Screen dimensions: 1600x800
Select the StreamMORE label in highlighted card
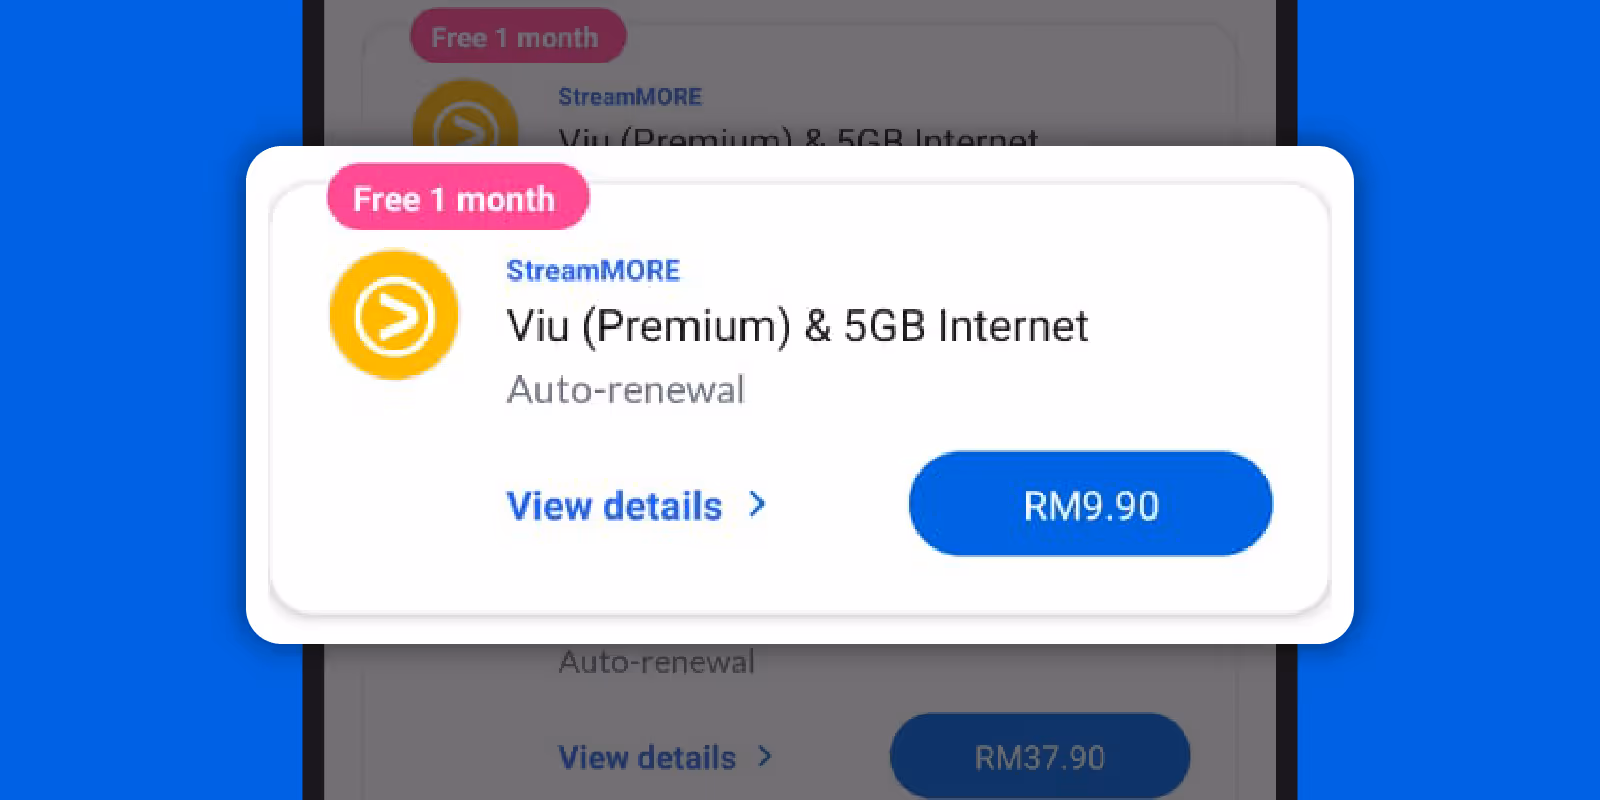point(593,271)
